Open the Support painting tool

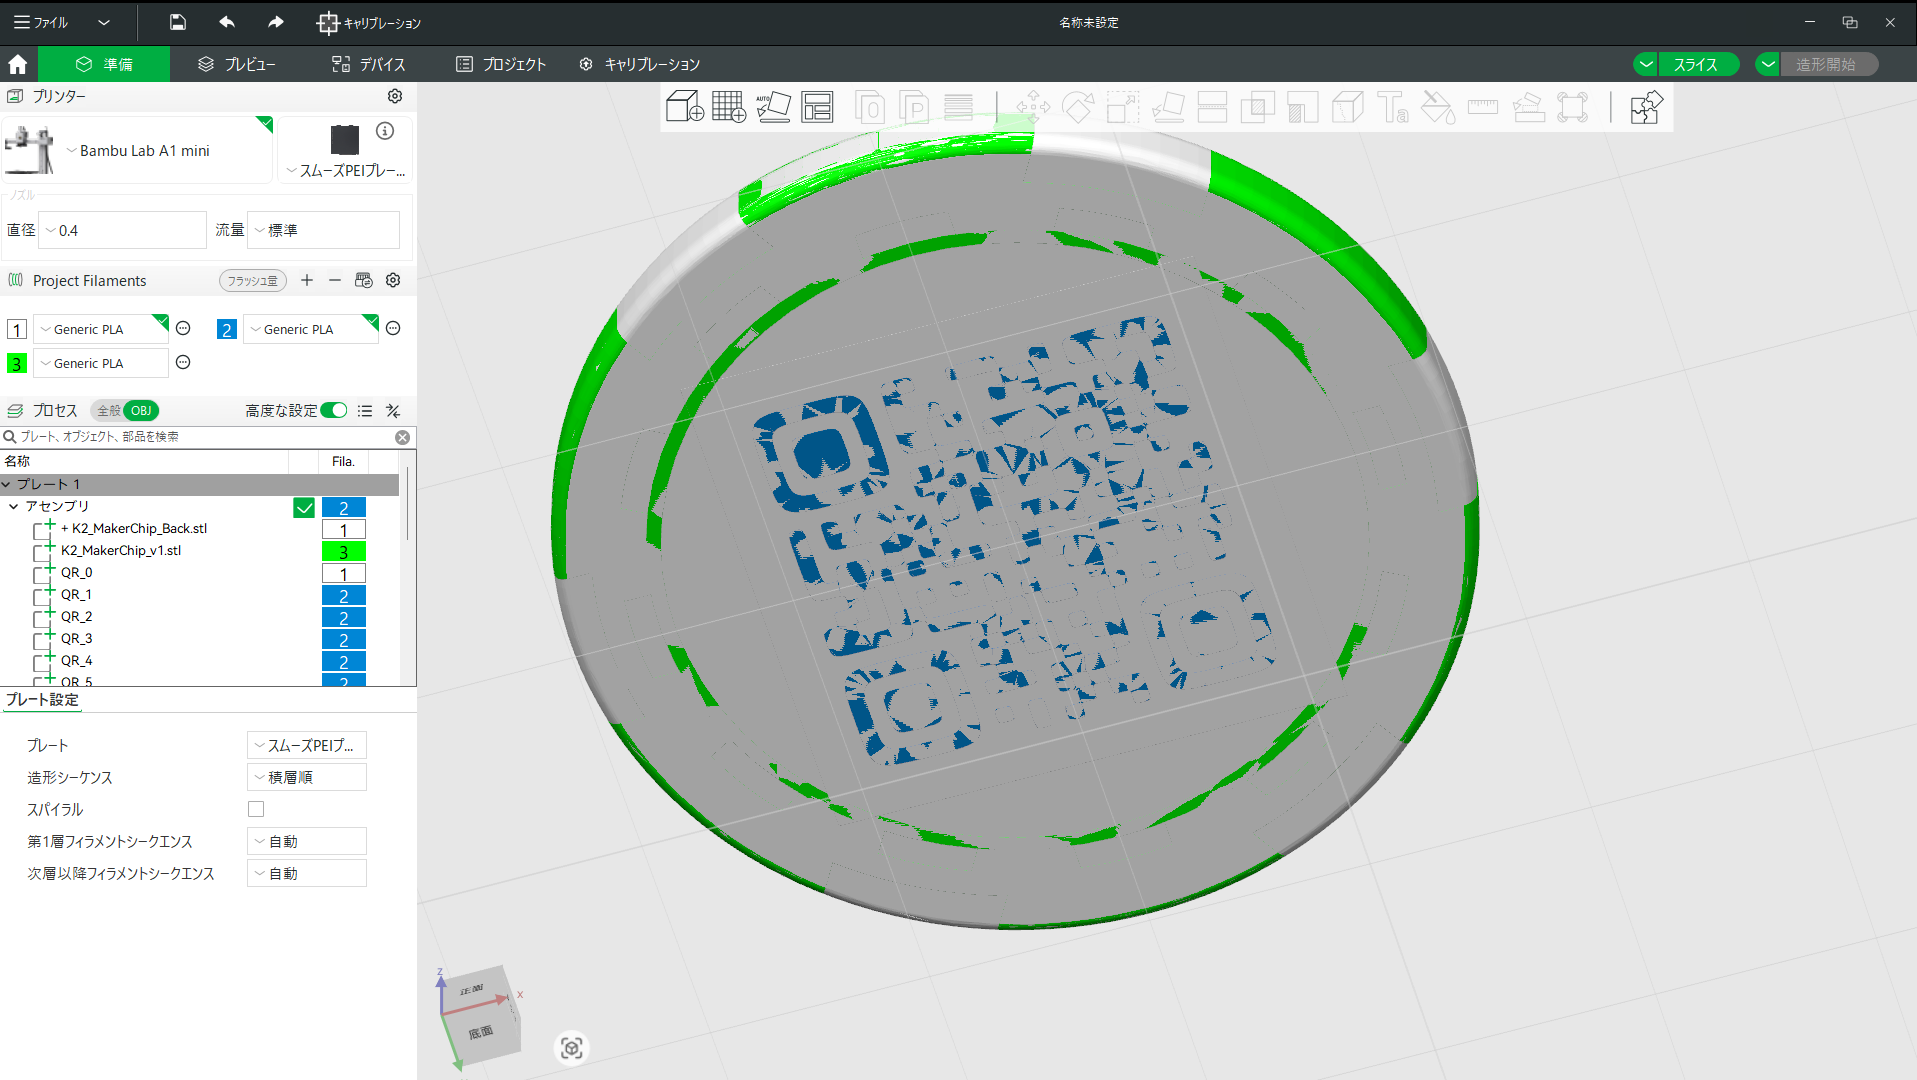coord(1302,107)
